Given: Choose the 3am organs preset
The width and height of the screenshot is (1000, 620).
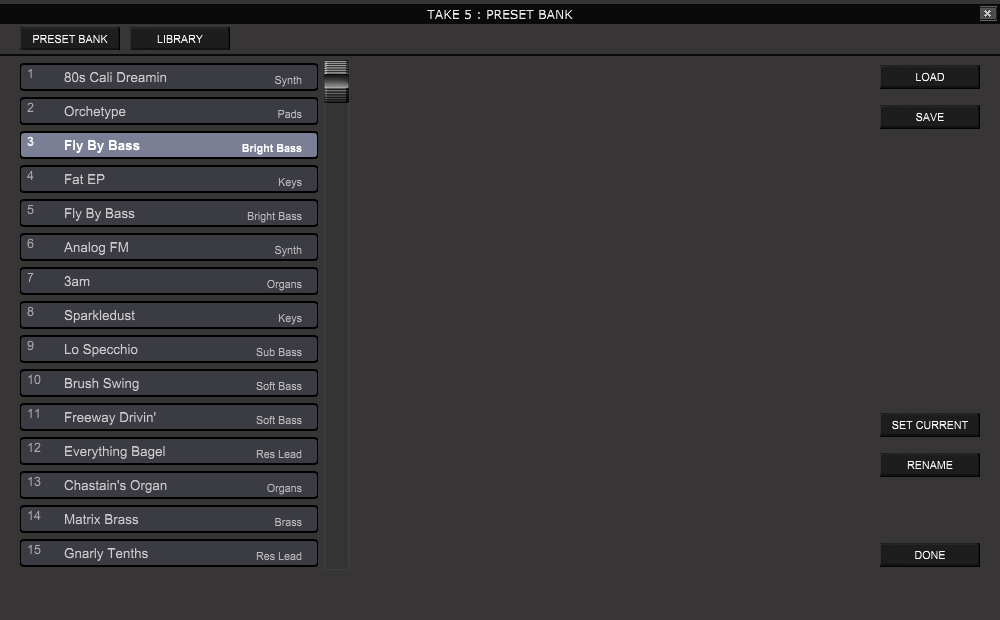Looking at the screenshot, I should point(168,282).
